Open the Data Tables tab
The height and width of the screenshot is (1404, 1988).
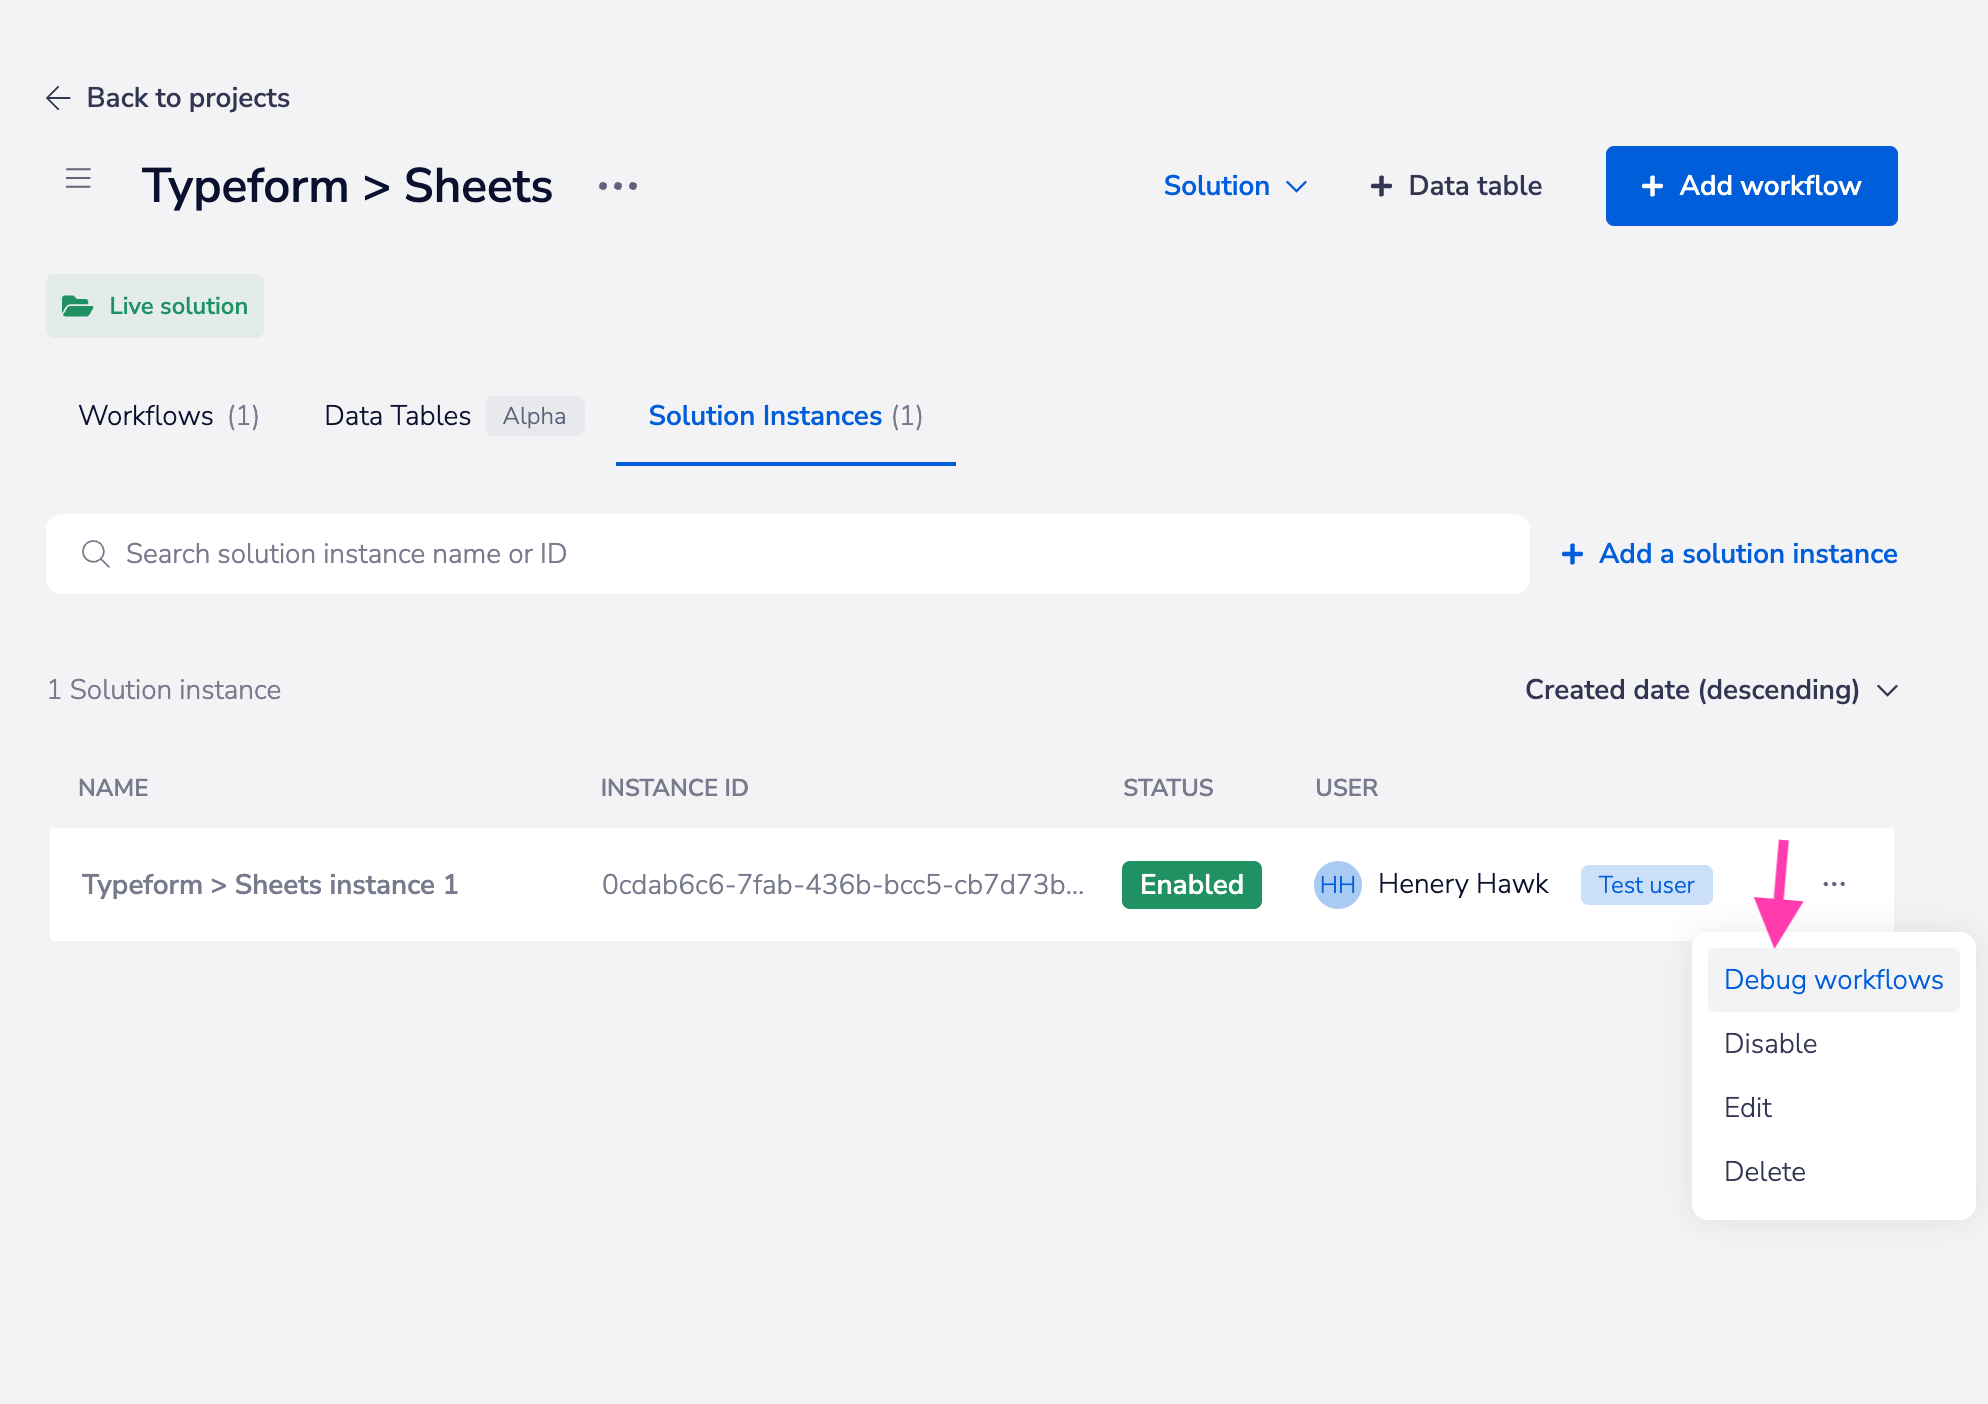tap(398, 416)
